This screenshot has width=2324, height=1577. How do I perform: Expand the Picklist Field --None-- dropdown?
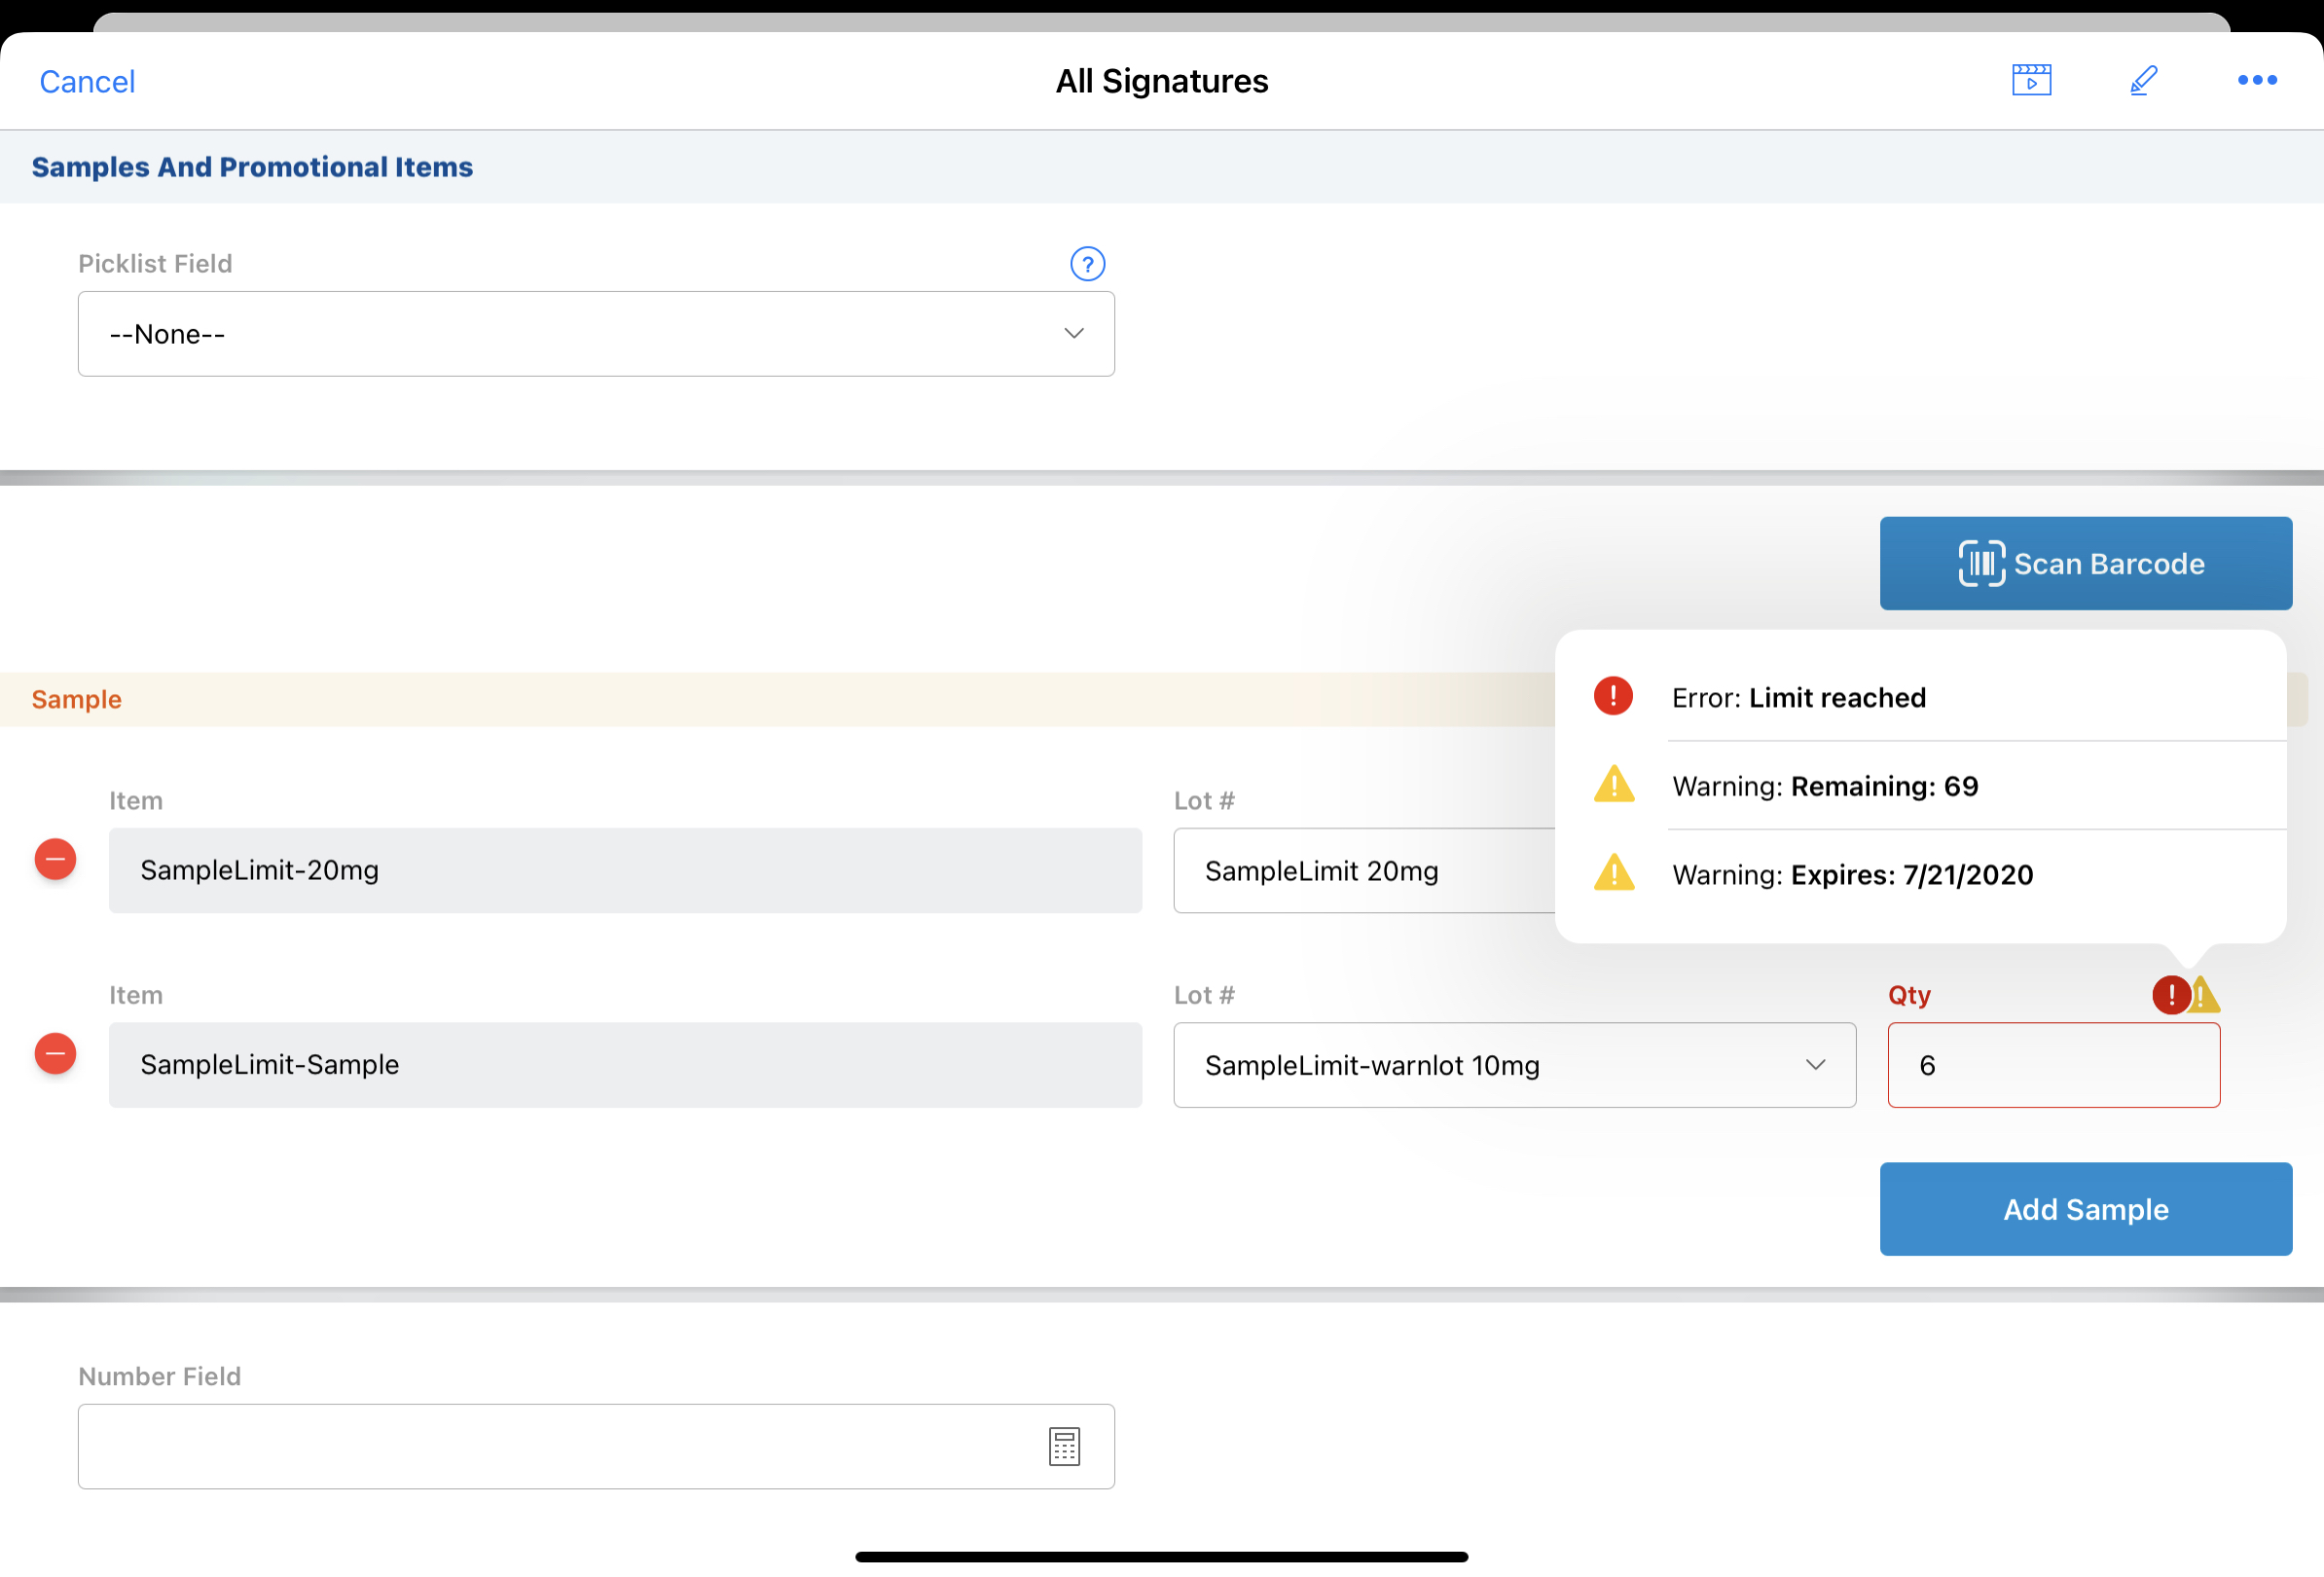point(596,334)
